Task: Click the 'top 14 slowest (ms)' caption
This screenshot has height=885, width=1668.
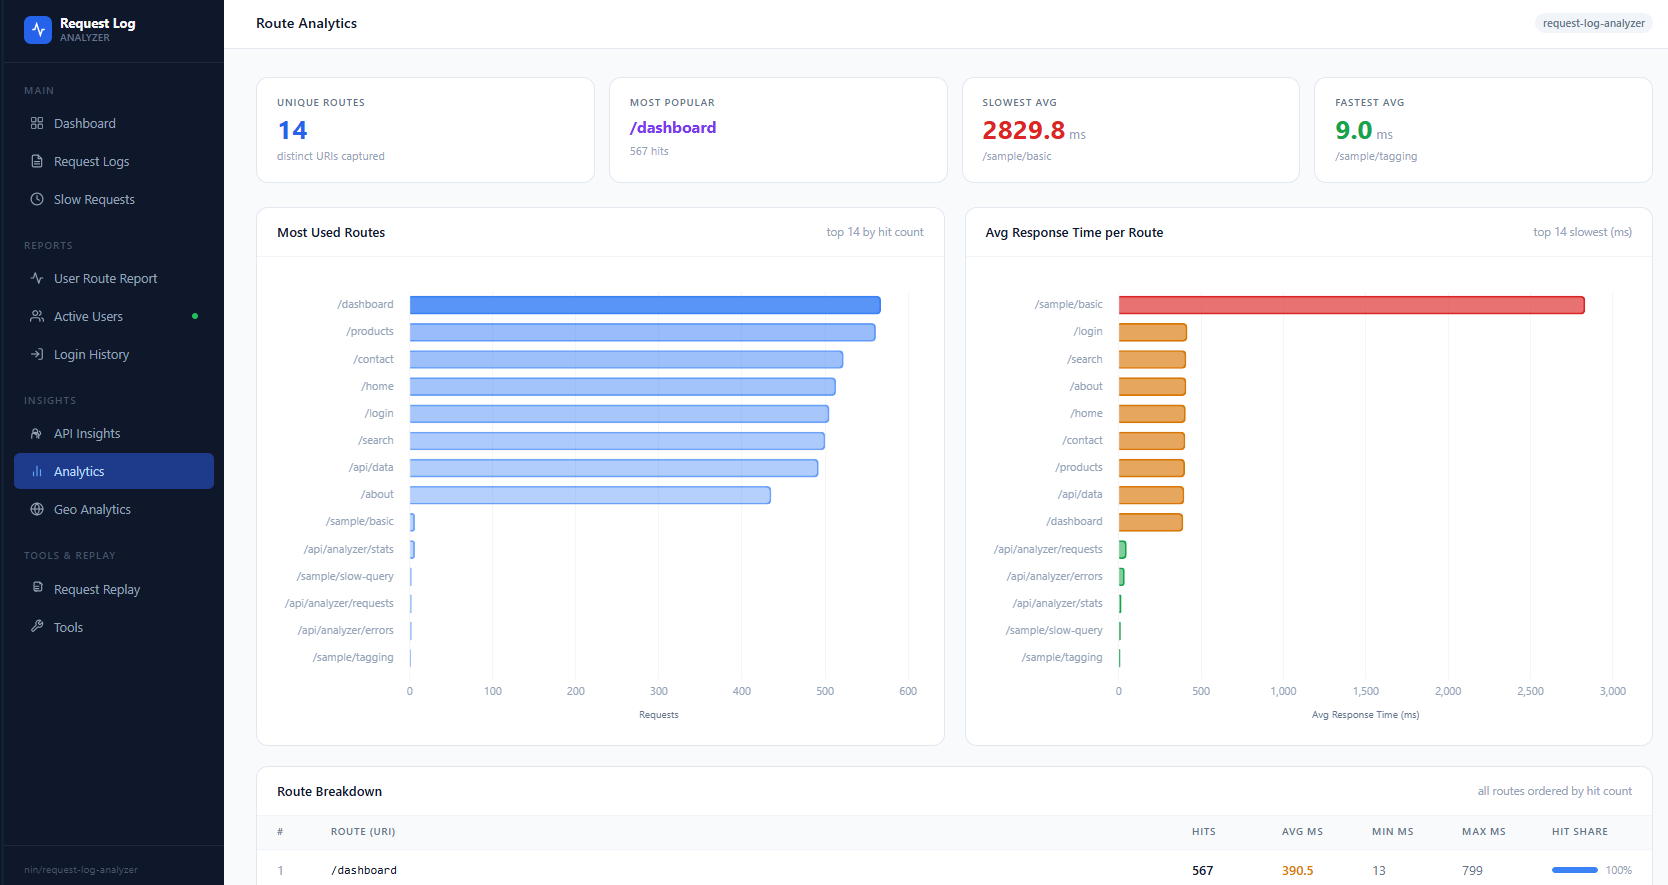Action: (1582, 232)
